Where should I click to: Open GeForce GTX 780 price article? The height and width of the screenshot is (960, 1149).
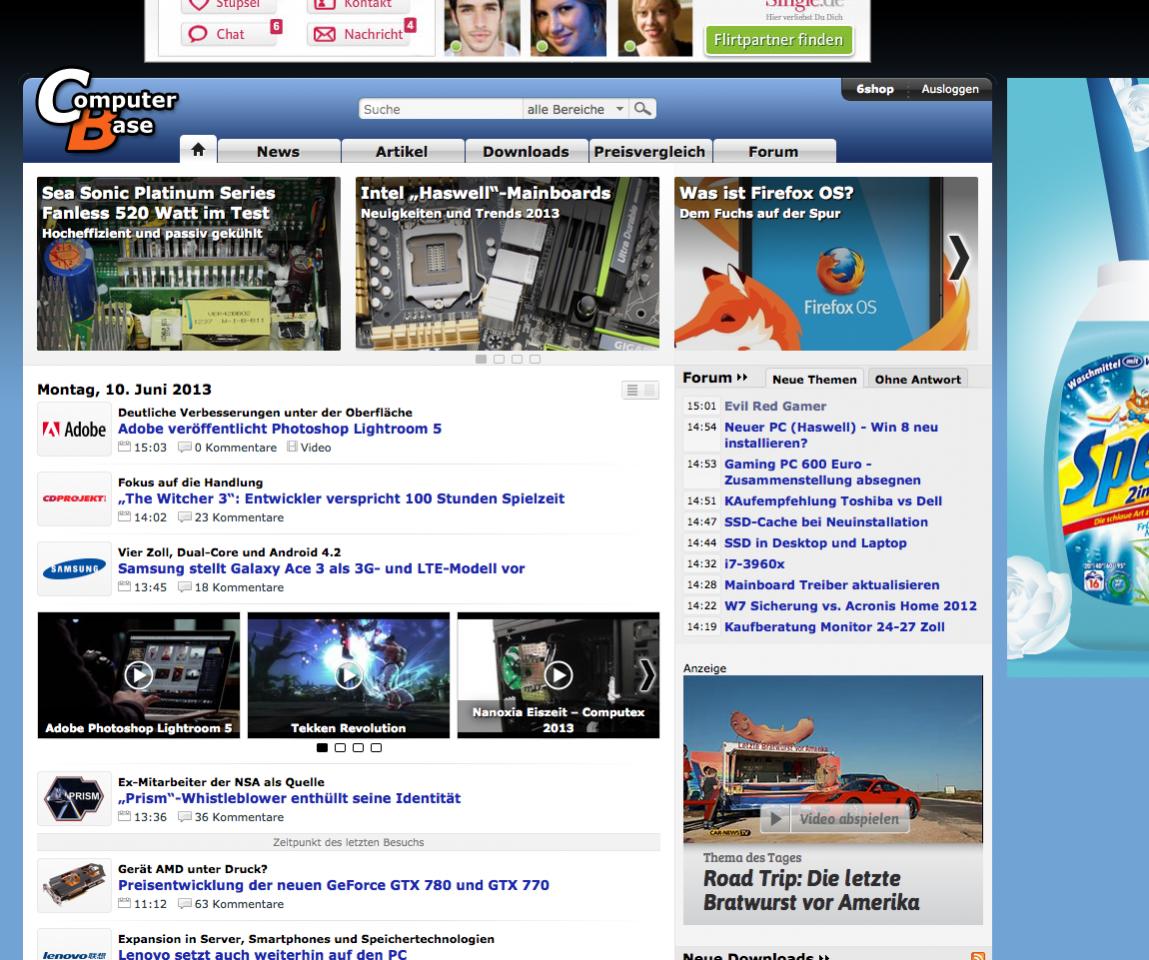(x=333, y=885)
